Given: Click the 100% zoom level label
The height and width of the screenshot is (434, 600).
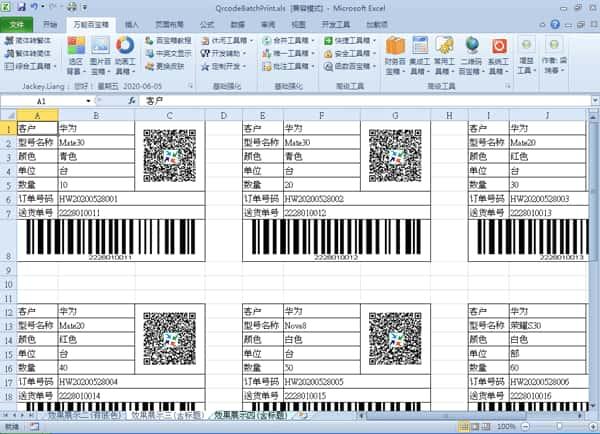Looking at the screenshot, I should 506,426.
